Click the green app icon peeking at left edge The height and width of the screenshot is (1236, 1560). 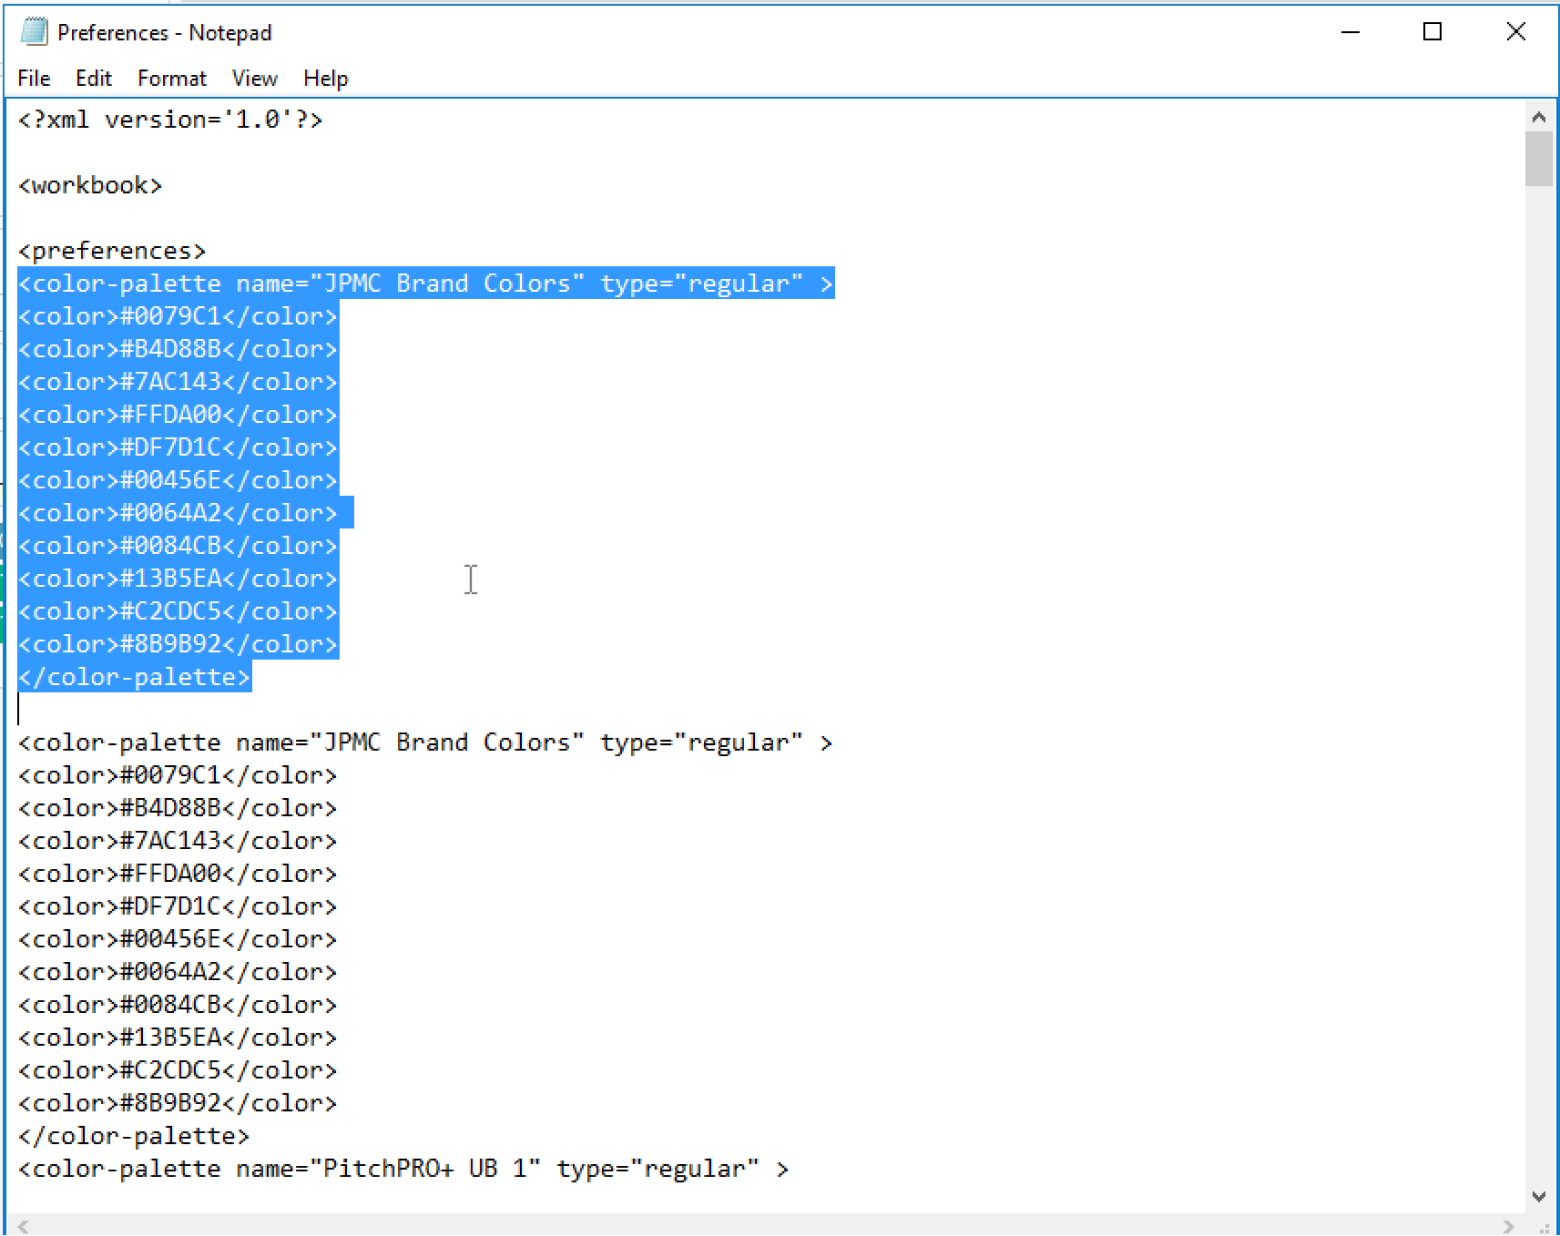pos(3,600)
